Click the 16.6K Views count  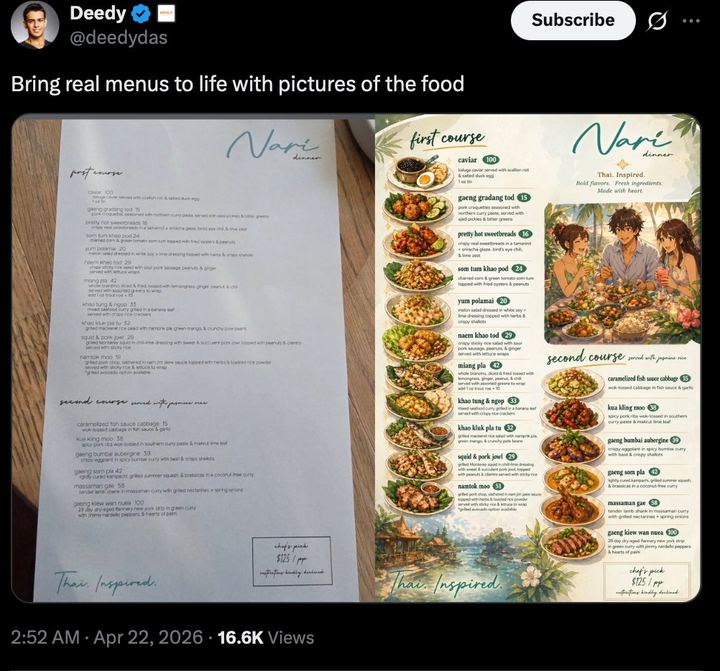[265, 637]
